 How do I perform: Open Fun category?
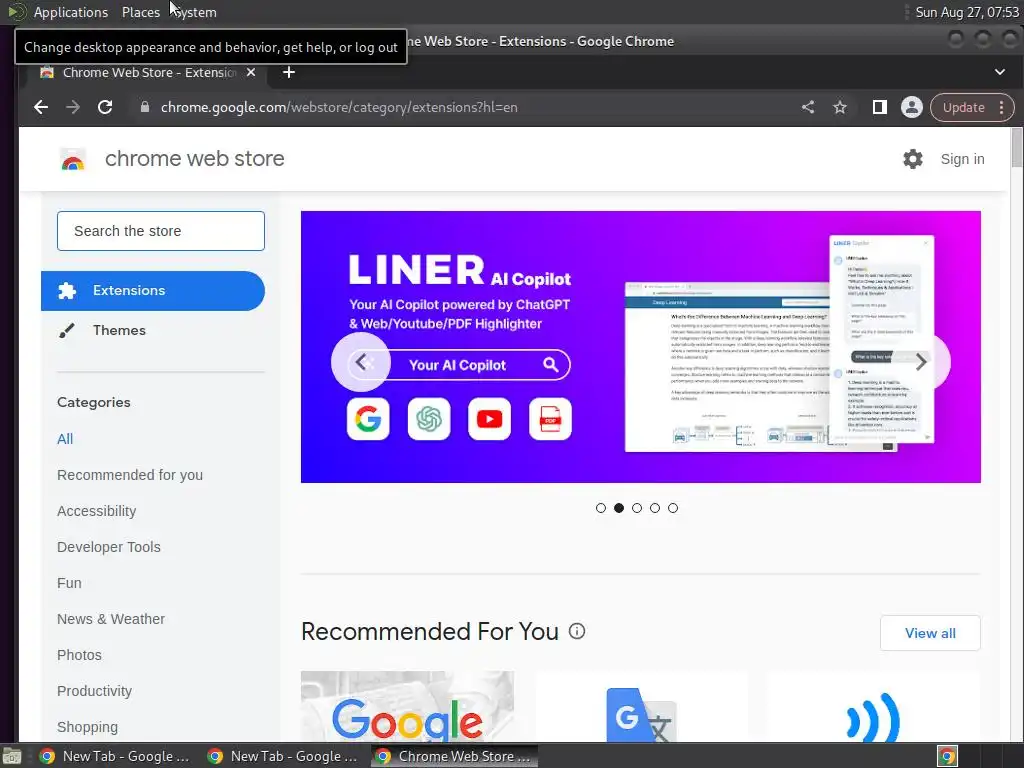tap(69, 583)
